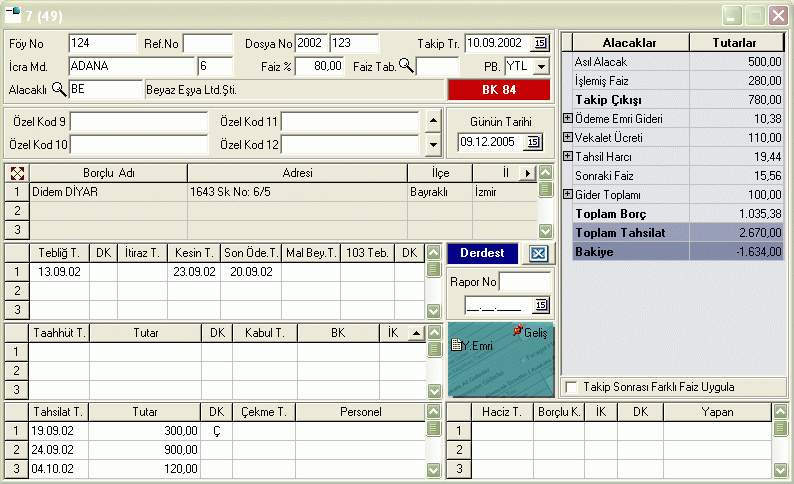Viewport: 794px width, 484px height.
Task: Open calendar picker for Günün Tarihi
Action: (533, 142)
